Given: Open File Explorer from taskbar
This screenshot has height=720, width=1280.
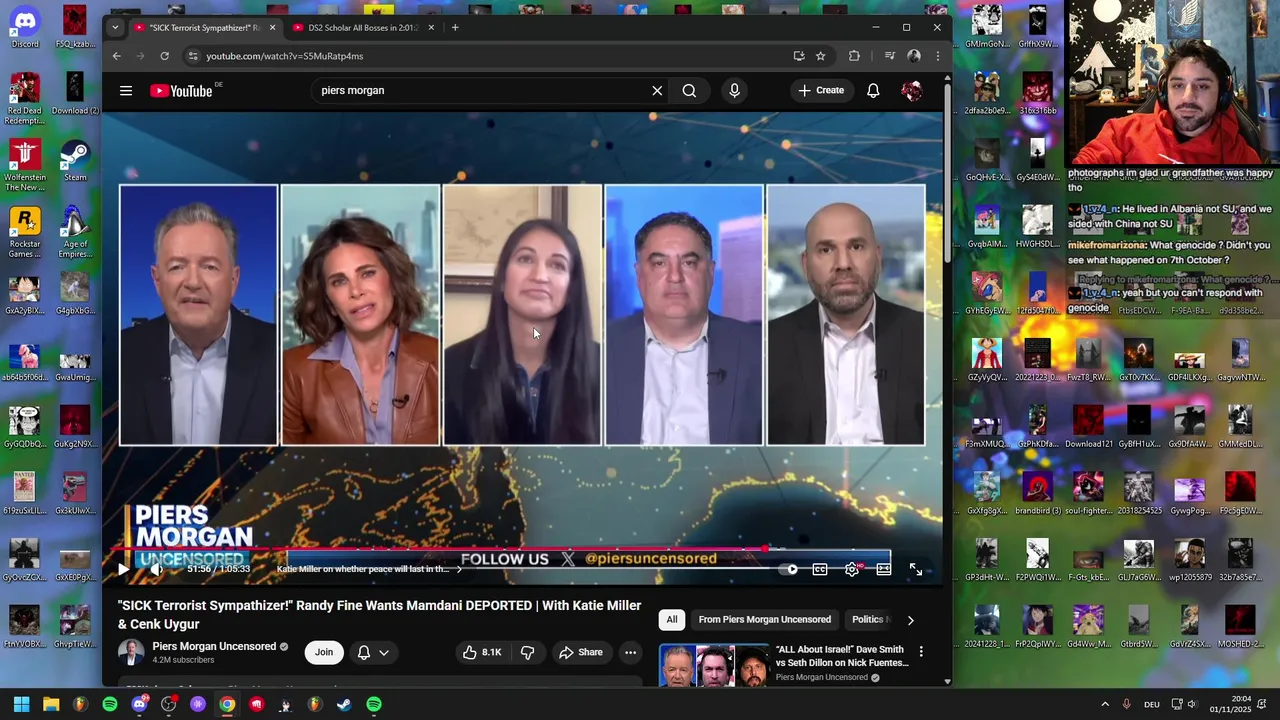Looking at the screenshot, I should coord(51,704).
